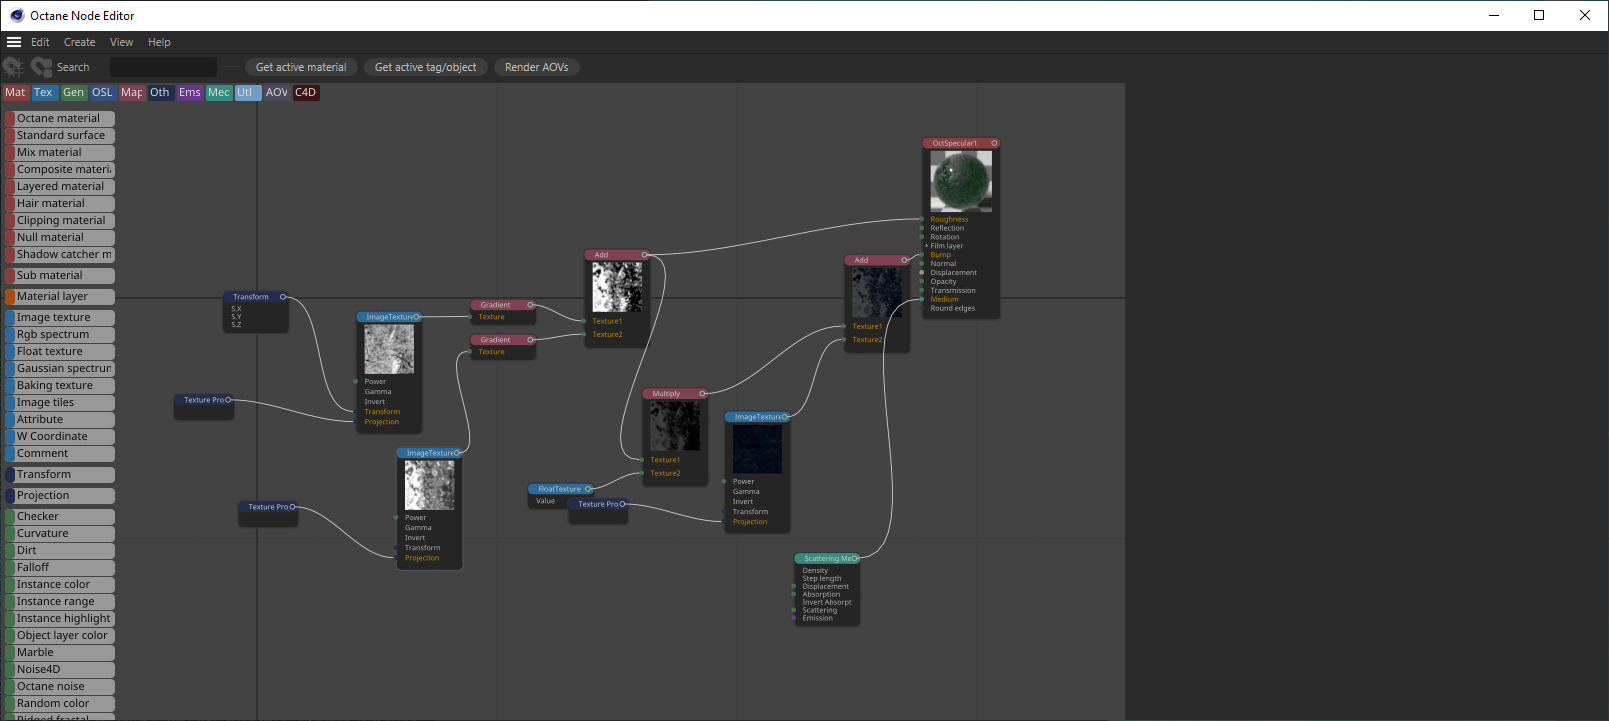The height and width of the screenshot is (721, 1609).
Task: Toggle the Mec category filter
Action: click(x=219, y=92)
